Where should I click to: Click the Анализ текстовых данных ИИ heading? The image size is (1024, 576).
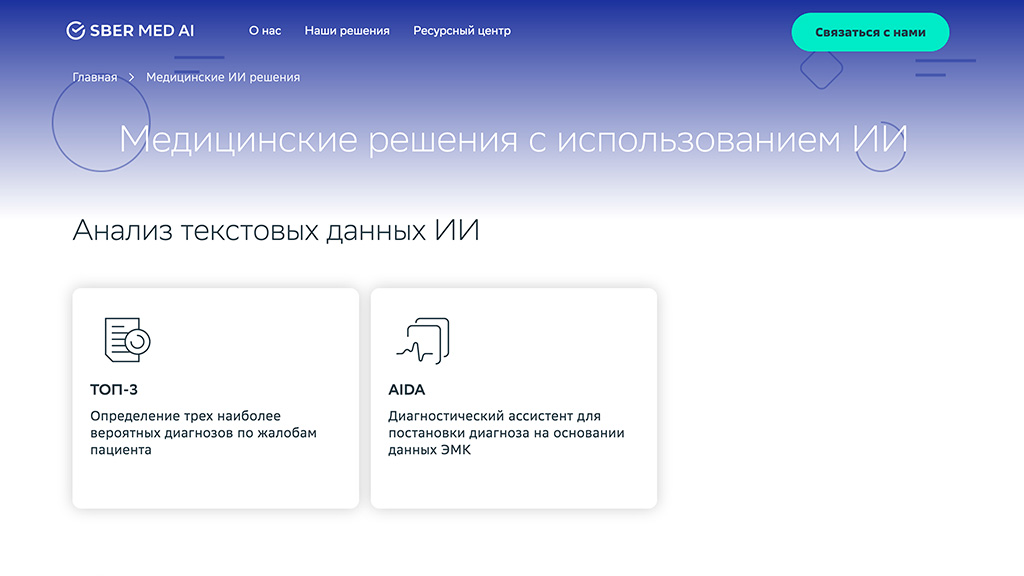click(276, 230)
